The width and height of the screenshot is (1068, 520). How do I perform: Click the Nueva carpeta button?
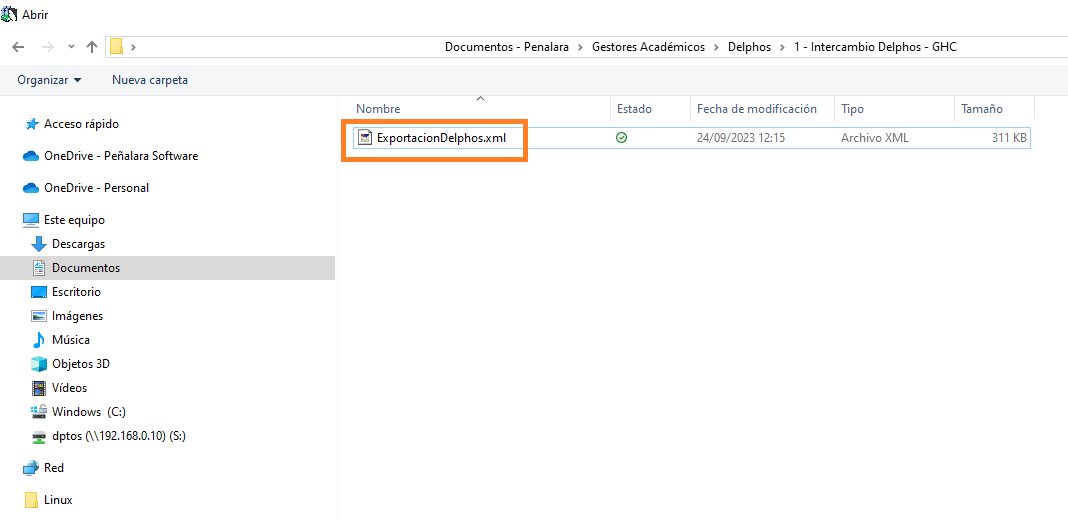coord(149,80)
